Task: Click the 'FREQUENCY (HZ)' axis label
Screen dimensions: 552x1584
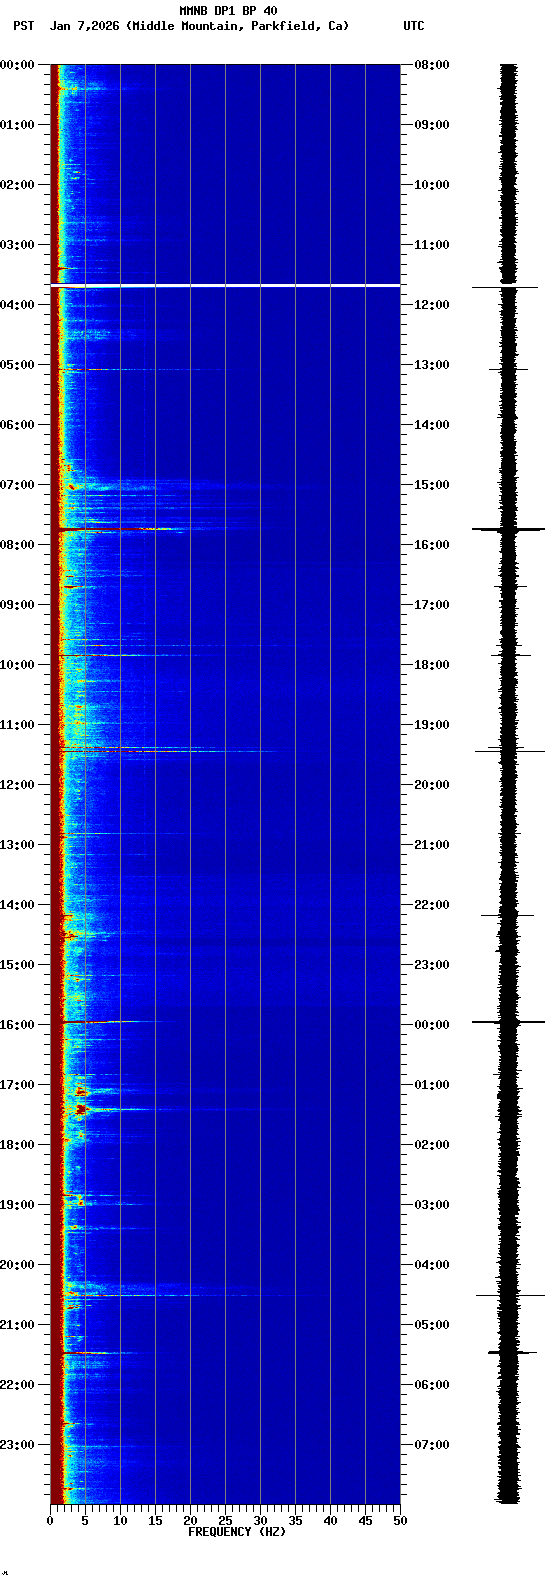Action: (237, 1532)
